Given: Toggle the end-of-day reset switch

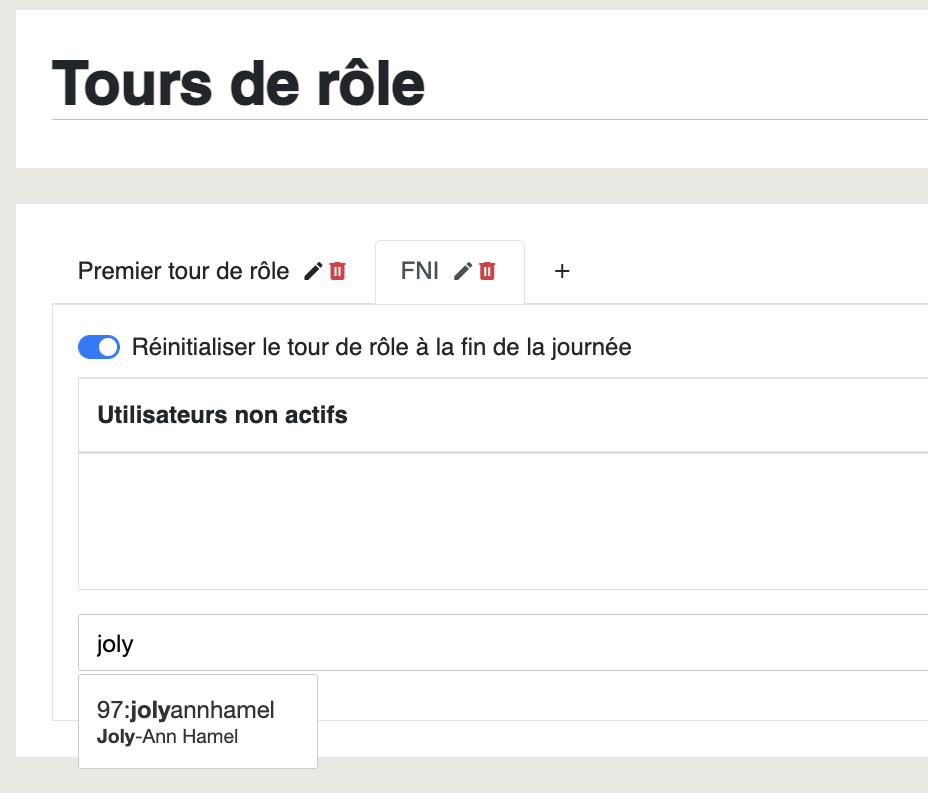Looking at the screenshot, I should click(99, 347).
